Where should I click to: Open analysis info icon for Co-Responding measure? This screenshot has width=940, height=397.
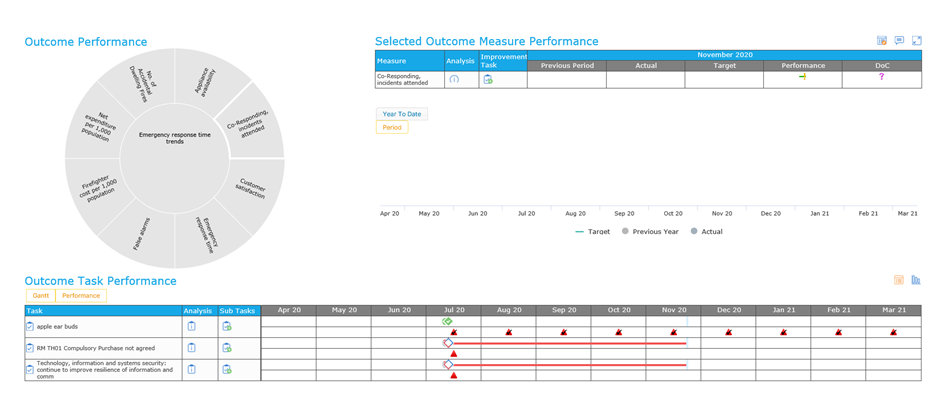tap(454, 79)
